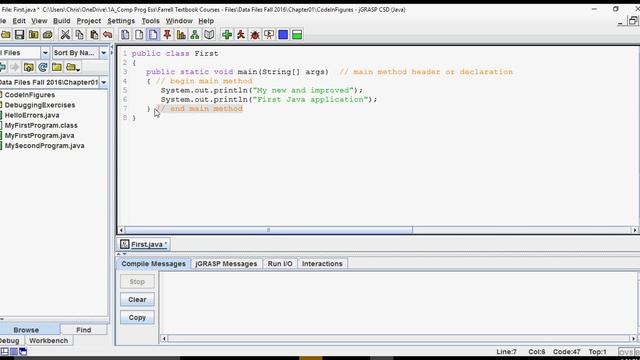Switch to the Find tab
640x360 pixels.
84,330
